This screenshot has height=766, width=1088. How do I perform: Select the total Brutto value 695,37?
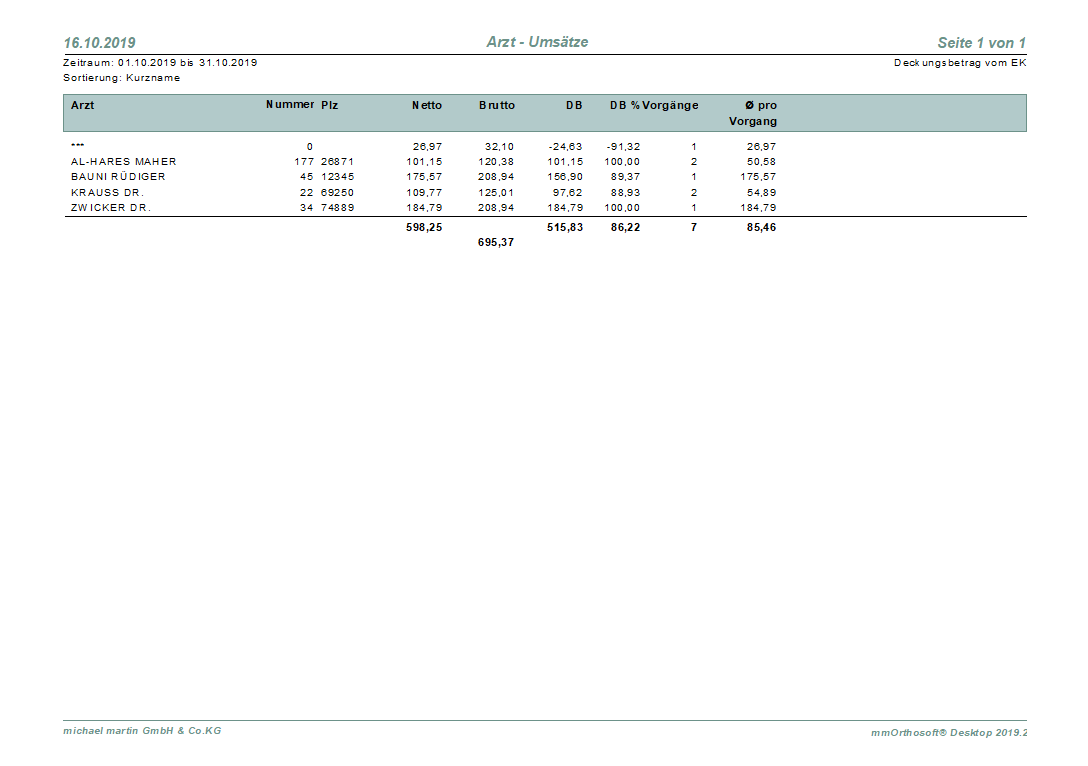click(496, 242)
